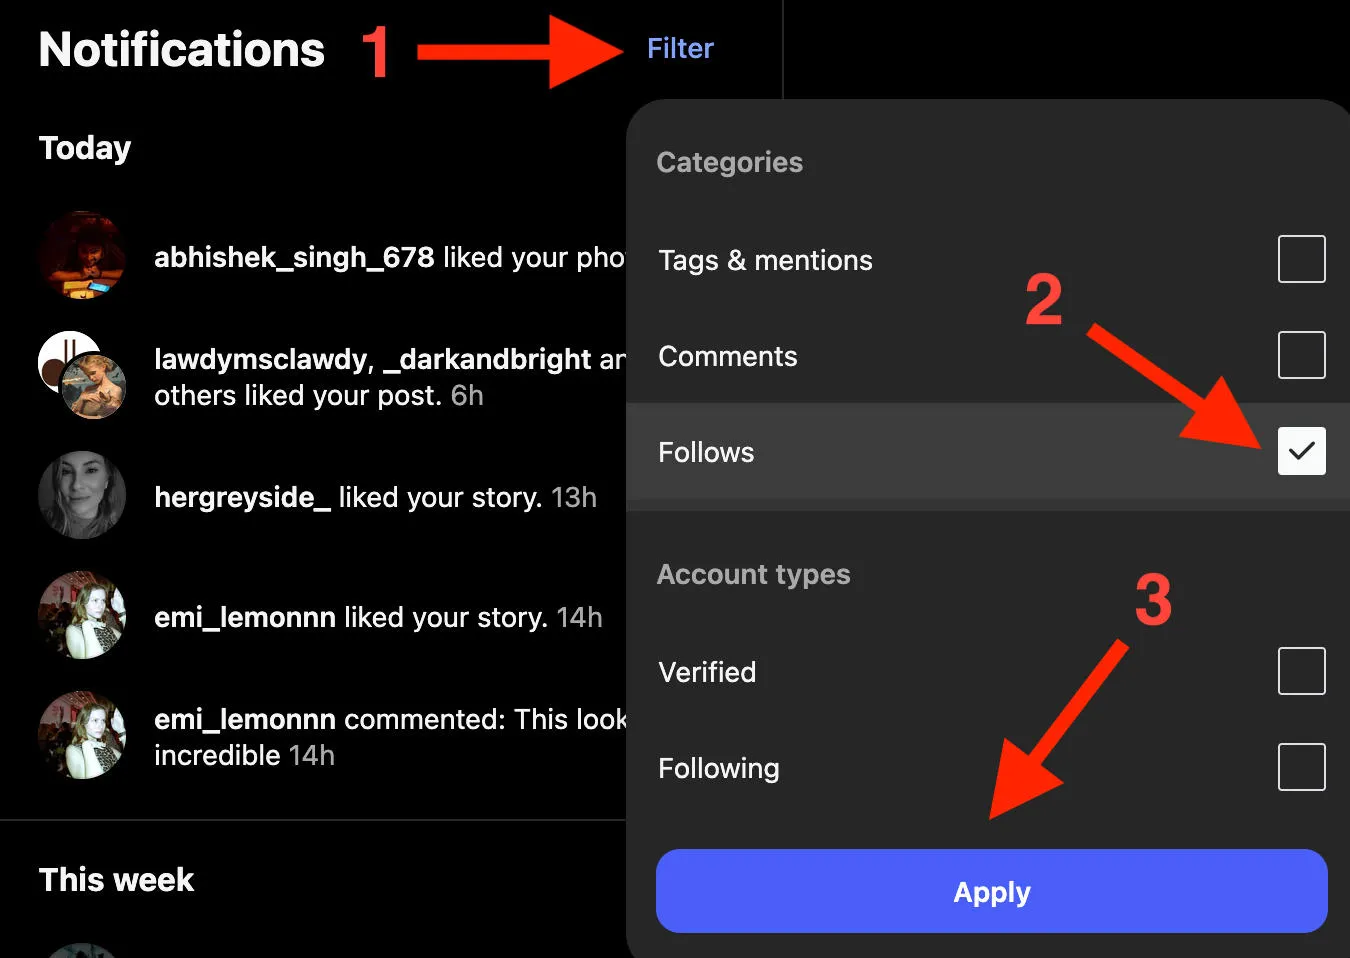Viewport: 1350px width, 958px height.
Task: Enable the Following account type checkbox
Action: pyautogui.click(x=1301, y=767)
